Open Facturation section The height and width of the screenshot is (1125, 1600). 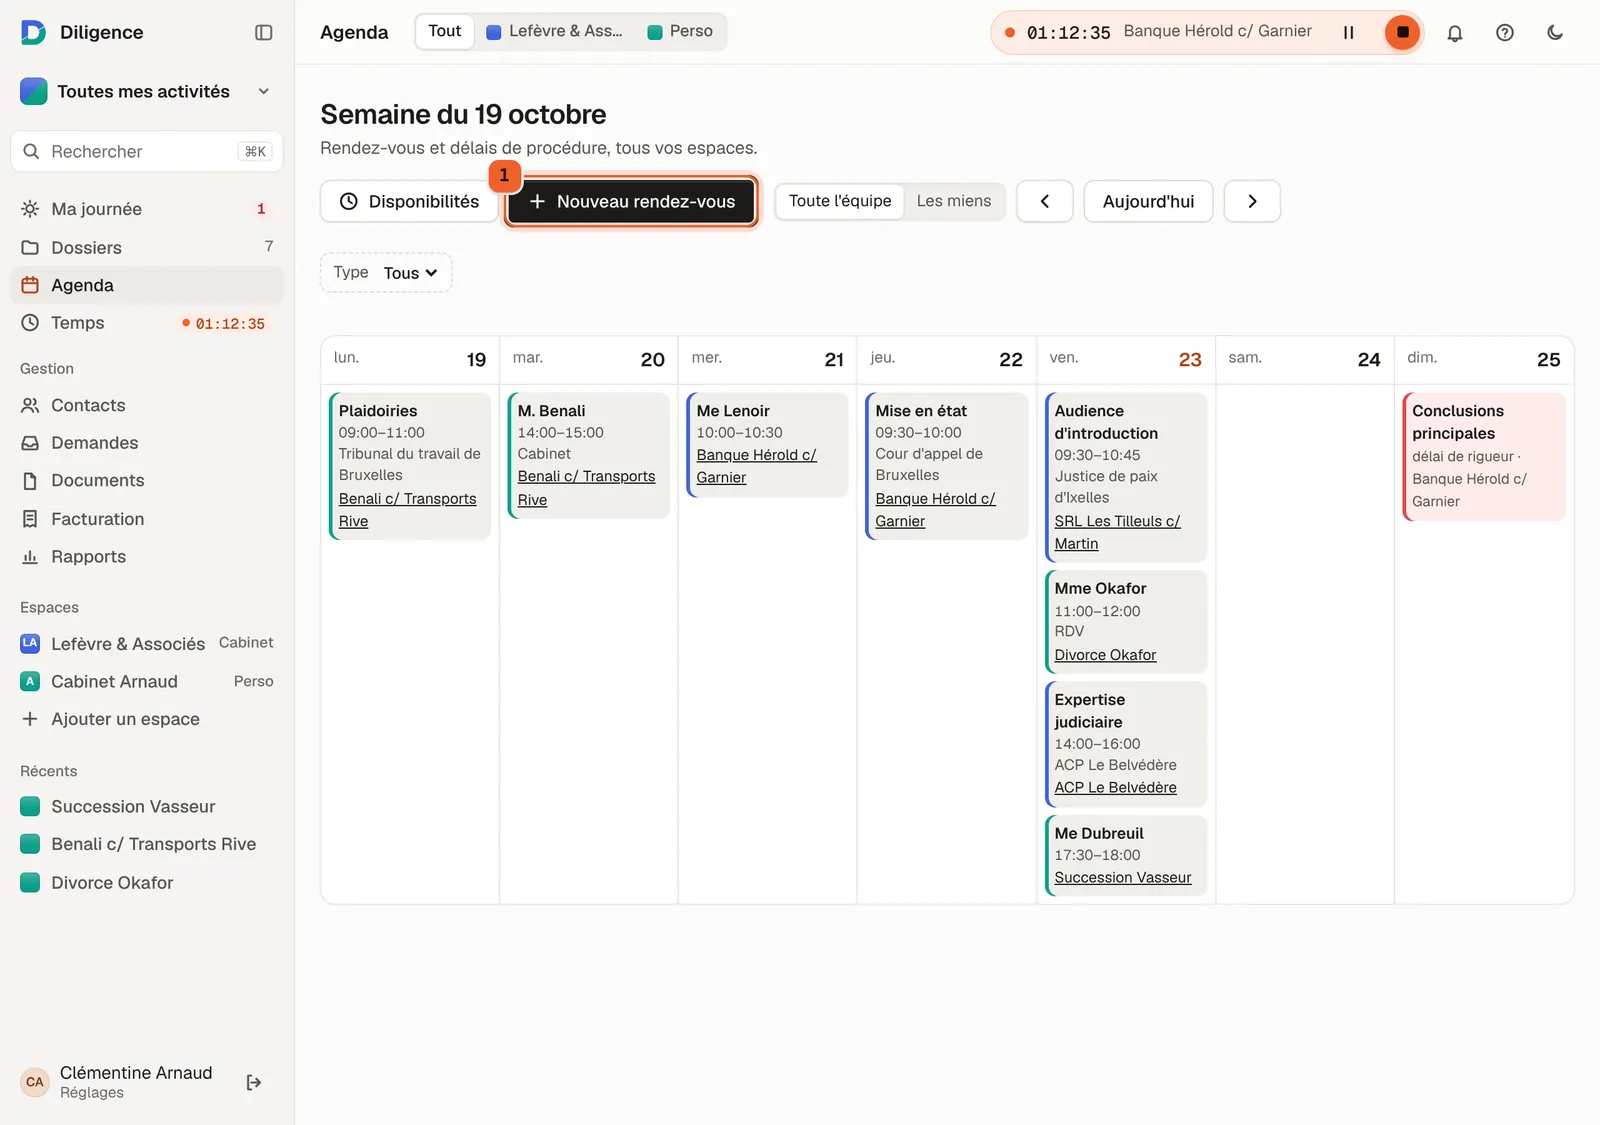(147, 519)
